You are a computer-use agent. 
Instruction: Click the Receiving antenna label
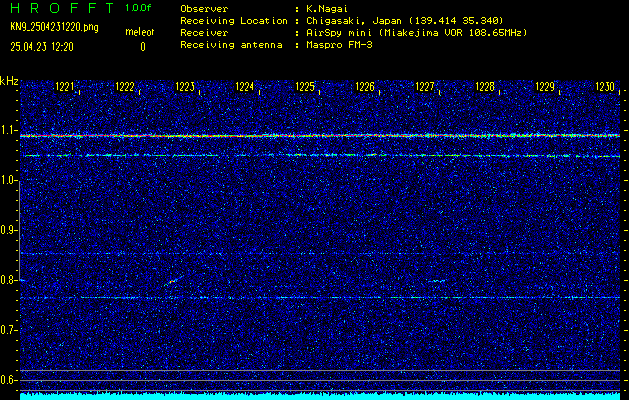pyautogui.click(x=231, y=45)
